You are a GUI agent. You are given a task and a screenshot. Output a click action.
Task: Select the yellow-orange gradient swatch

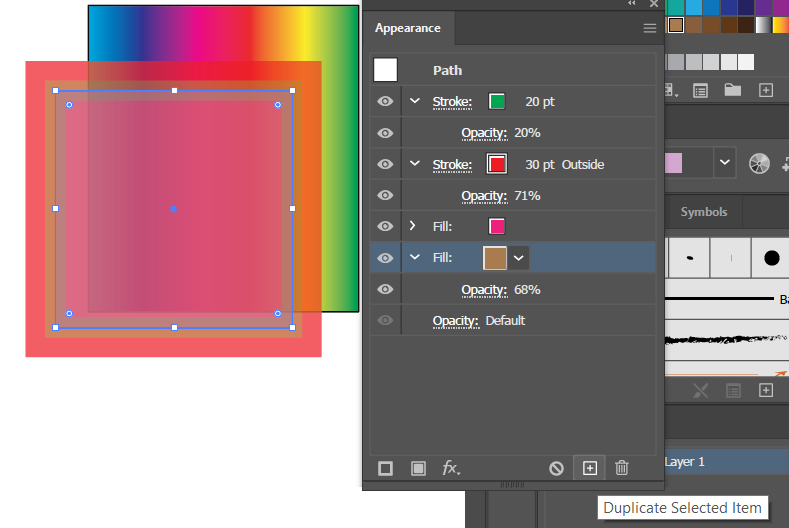(x=780, y=25)
